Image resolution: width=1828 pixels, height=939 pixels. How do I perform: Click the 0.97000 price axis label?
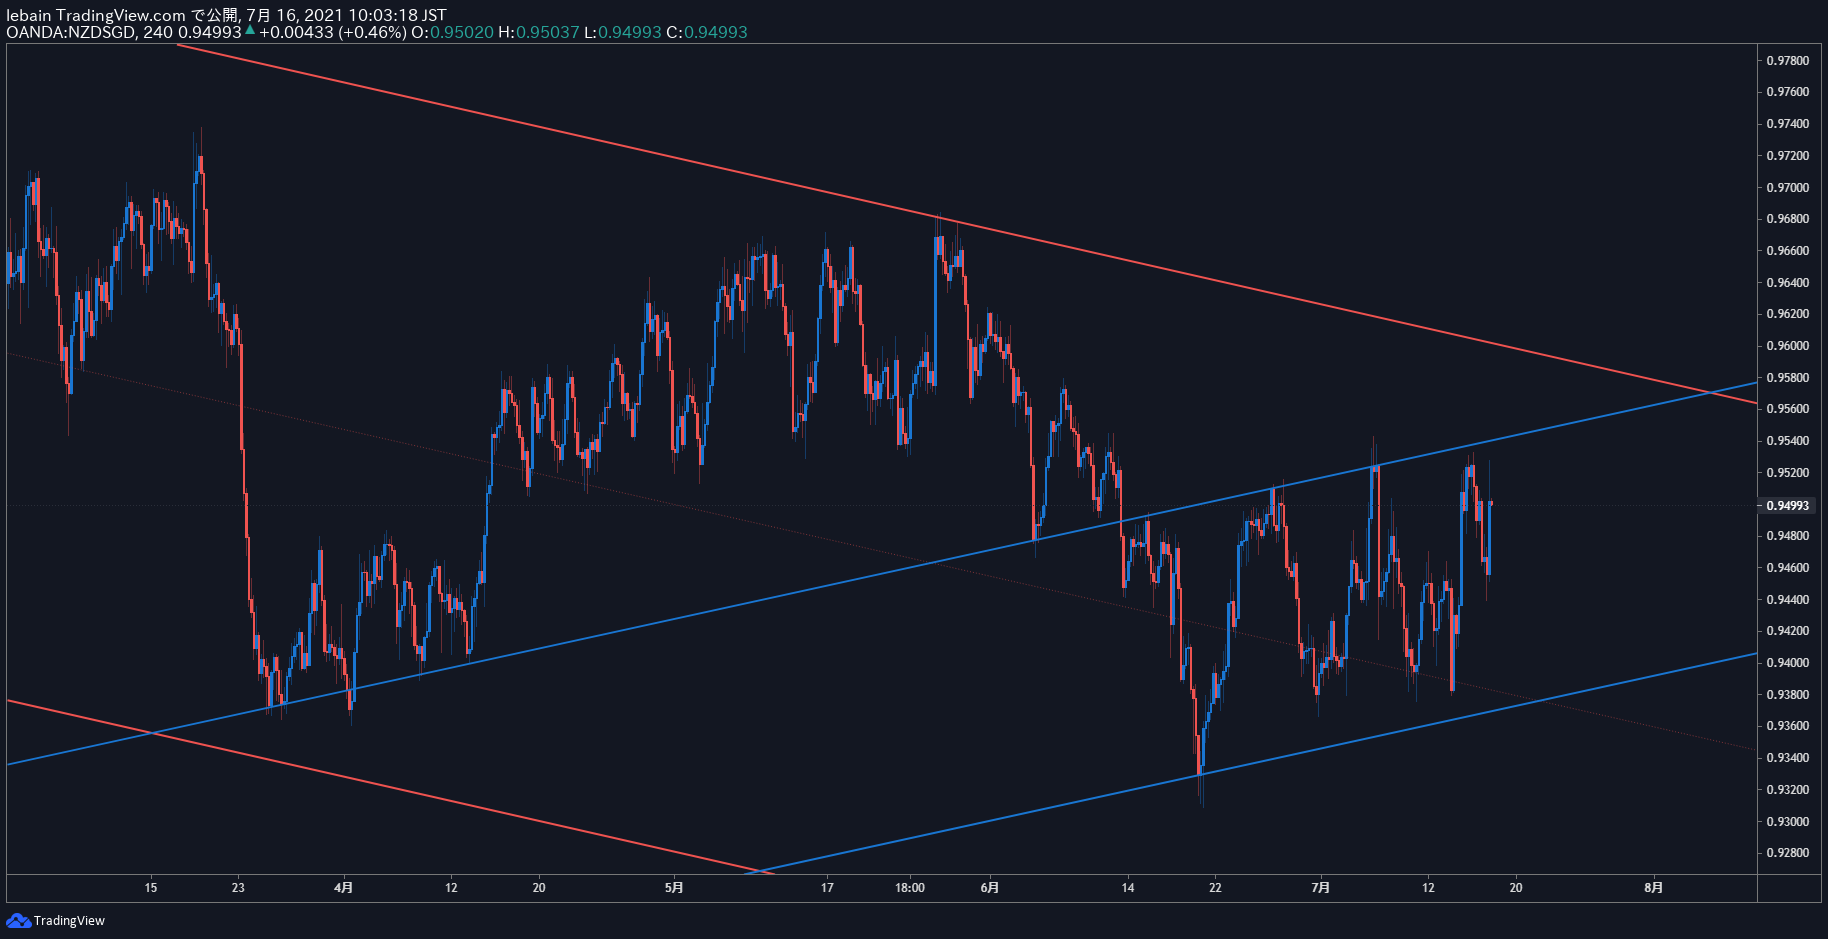(x=1787, y=188)
